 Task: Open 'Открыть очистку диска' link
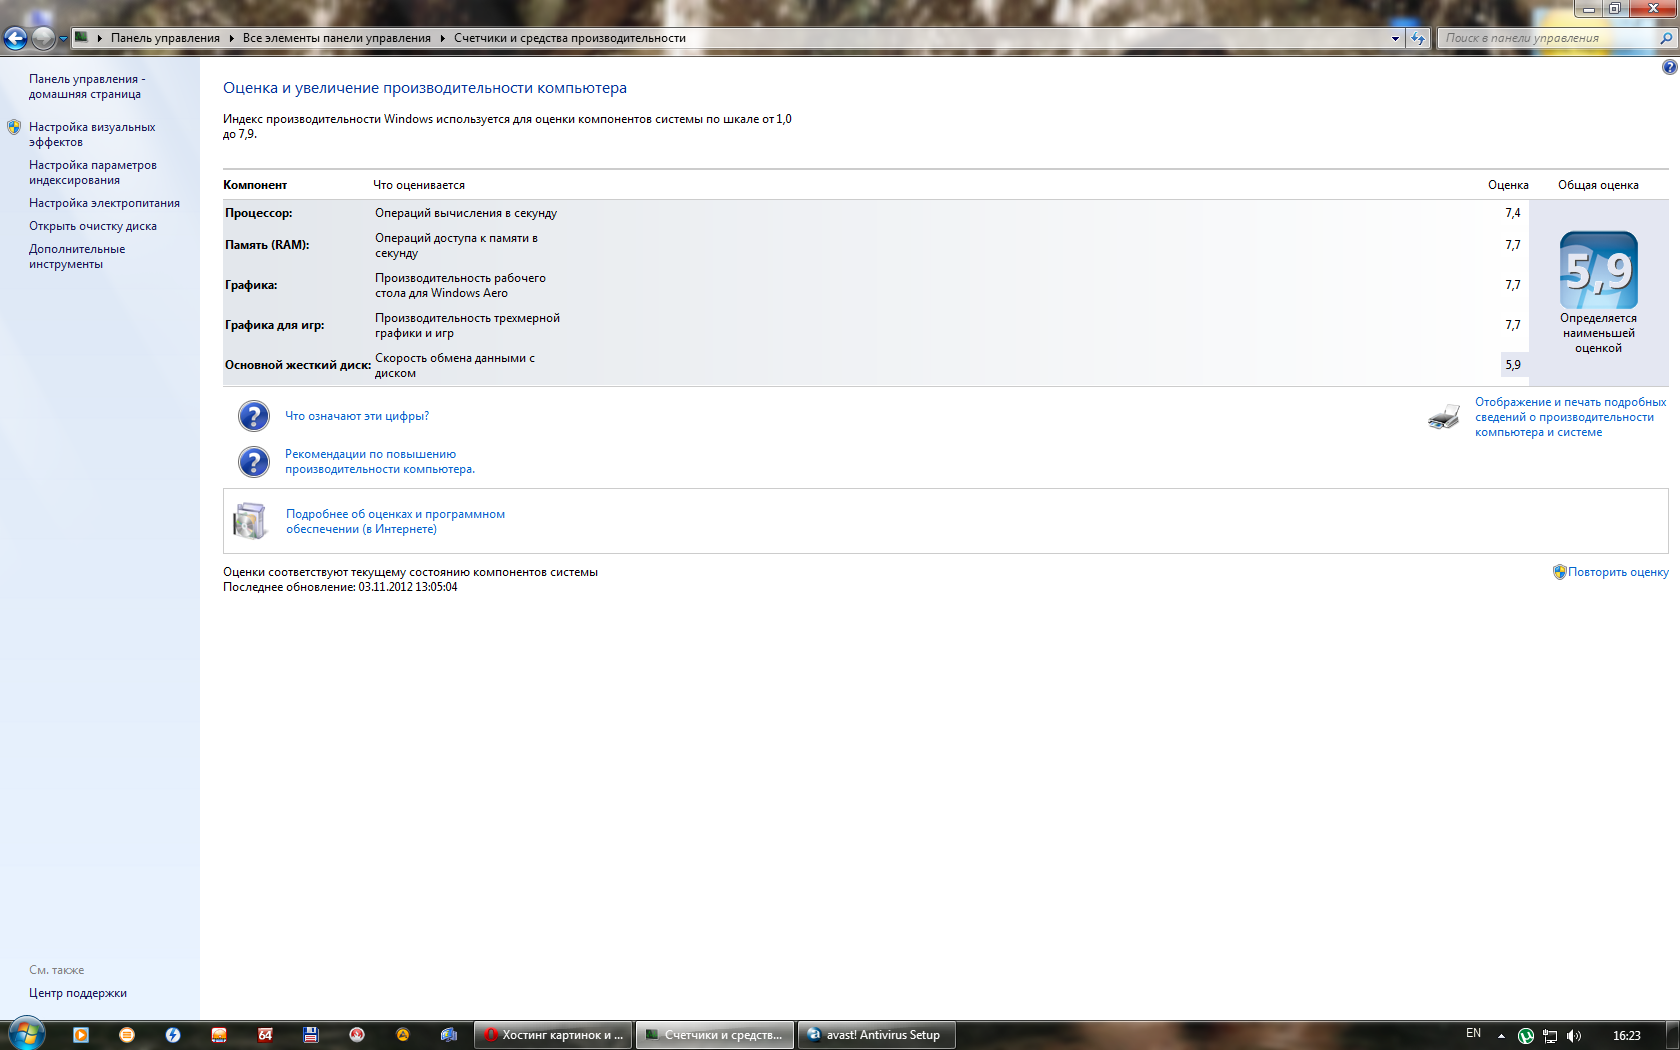[93, 226]
